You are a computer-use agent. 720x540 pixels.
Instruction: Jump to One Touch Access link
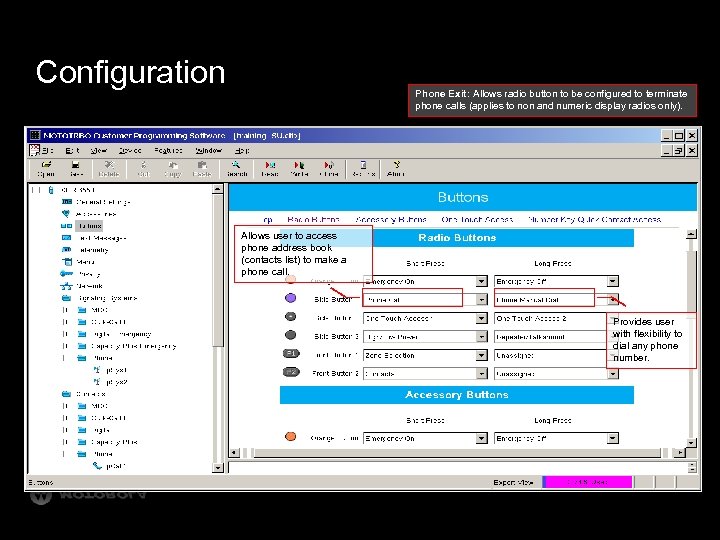477,219
